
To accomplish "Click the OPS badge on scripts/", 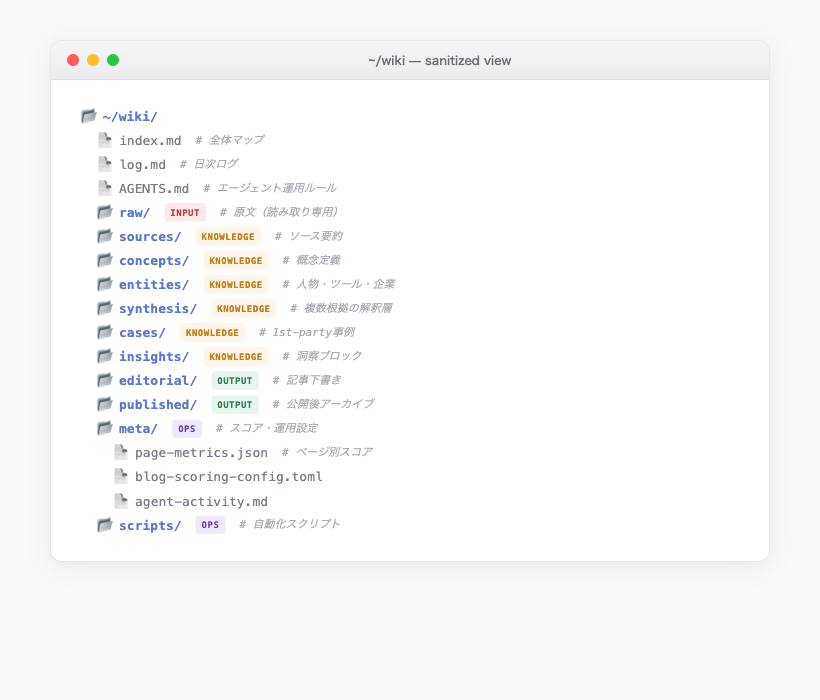I will pos(210,524).
